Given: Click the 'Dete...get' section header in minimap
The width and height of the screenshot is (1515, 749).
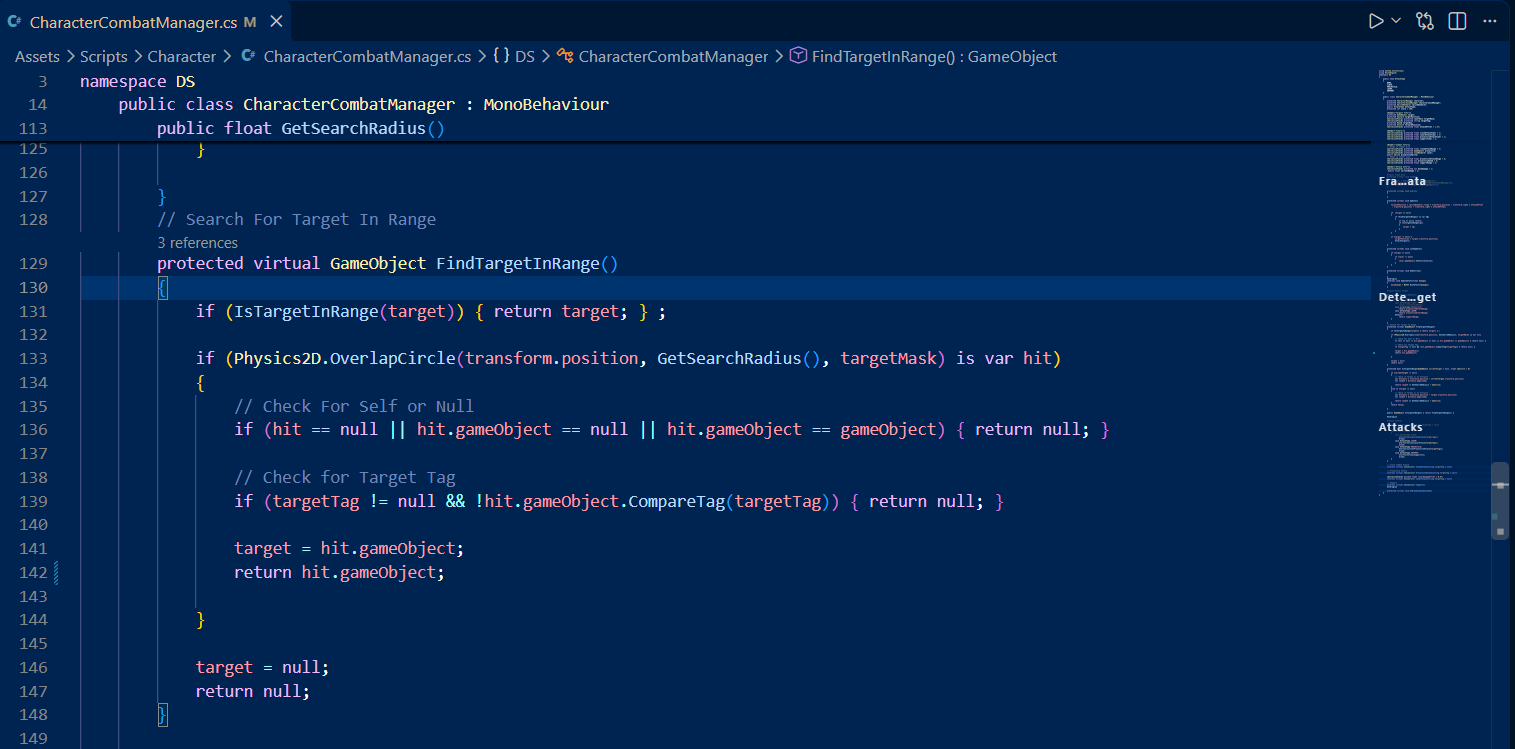Looking at the screenshot, I should (1407, 297).
